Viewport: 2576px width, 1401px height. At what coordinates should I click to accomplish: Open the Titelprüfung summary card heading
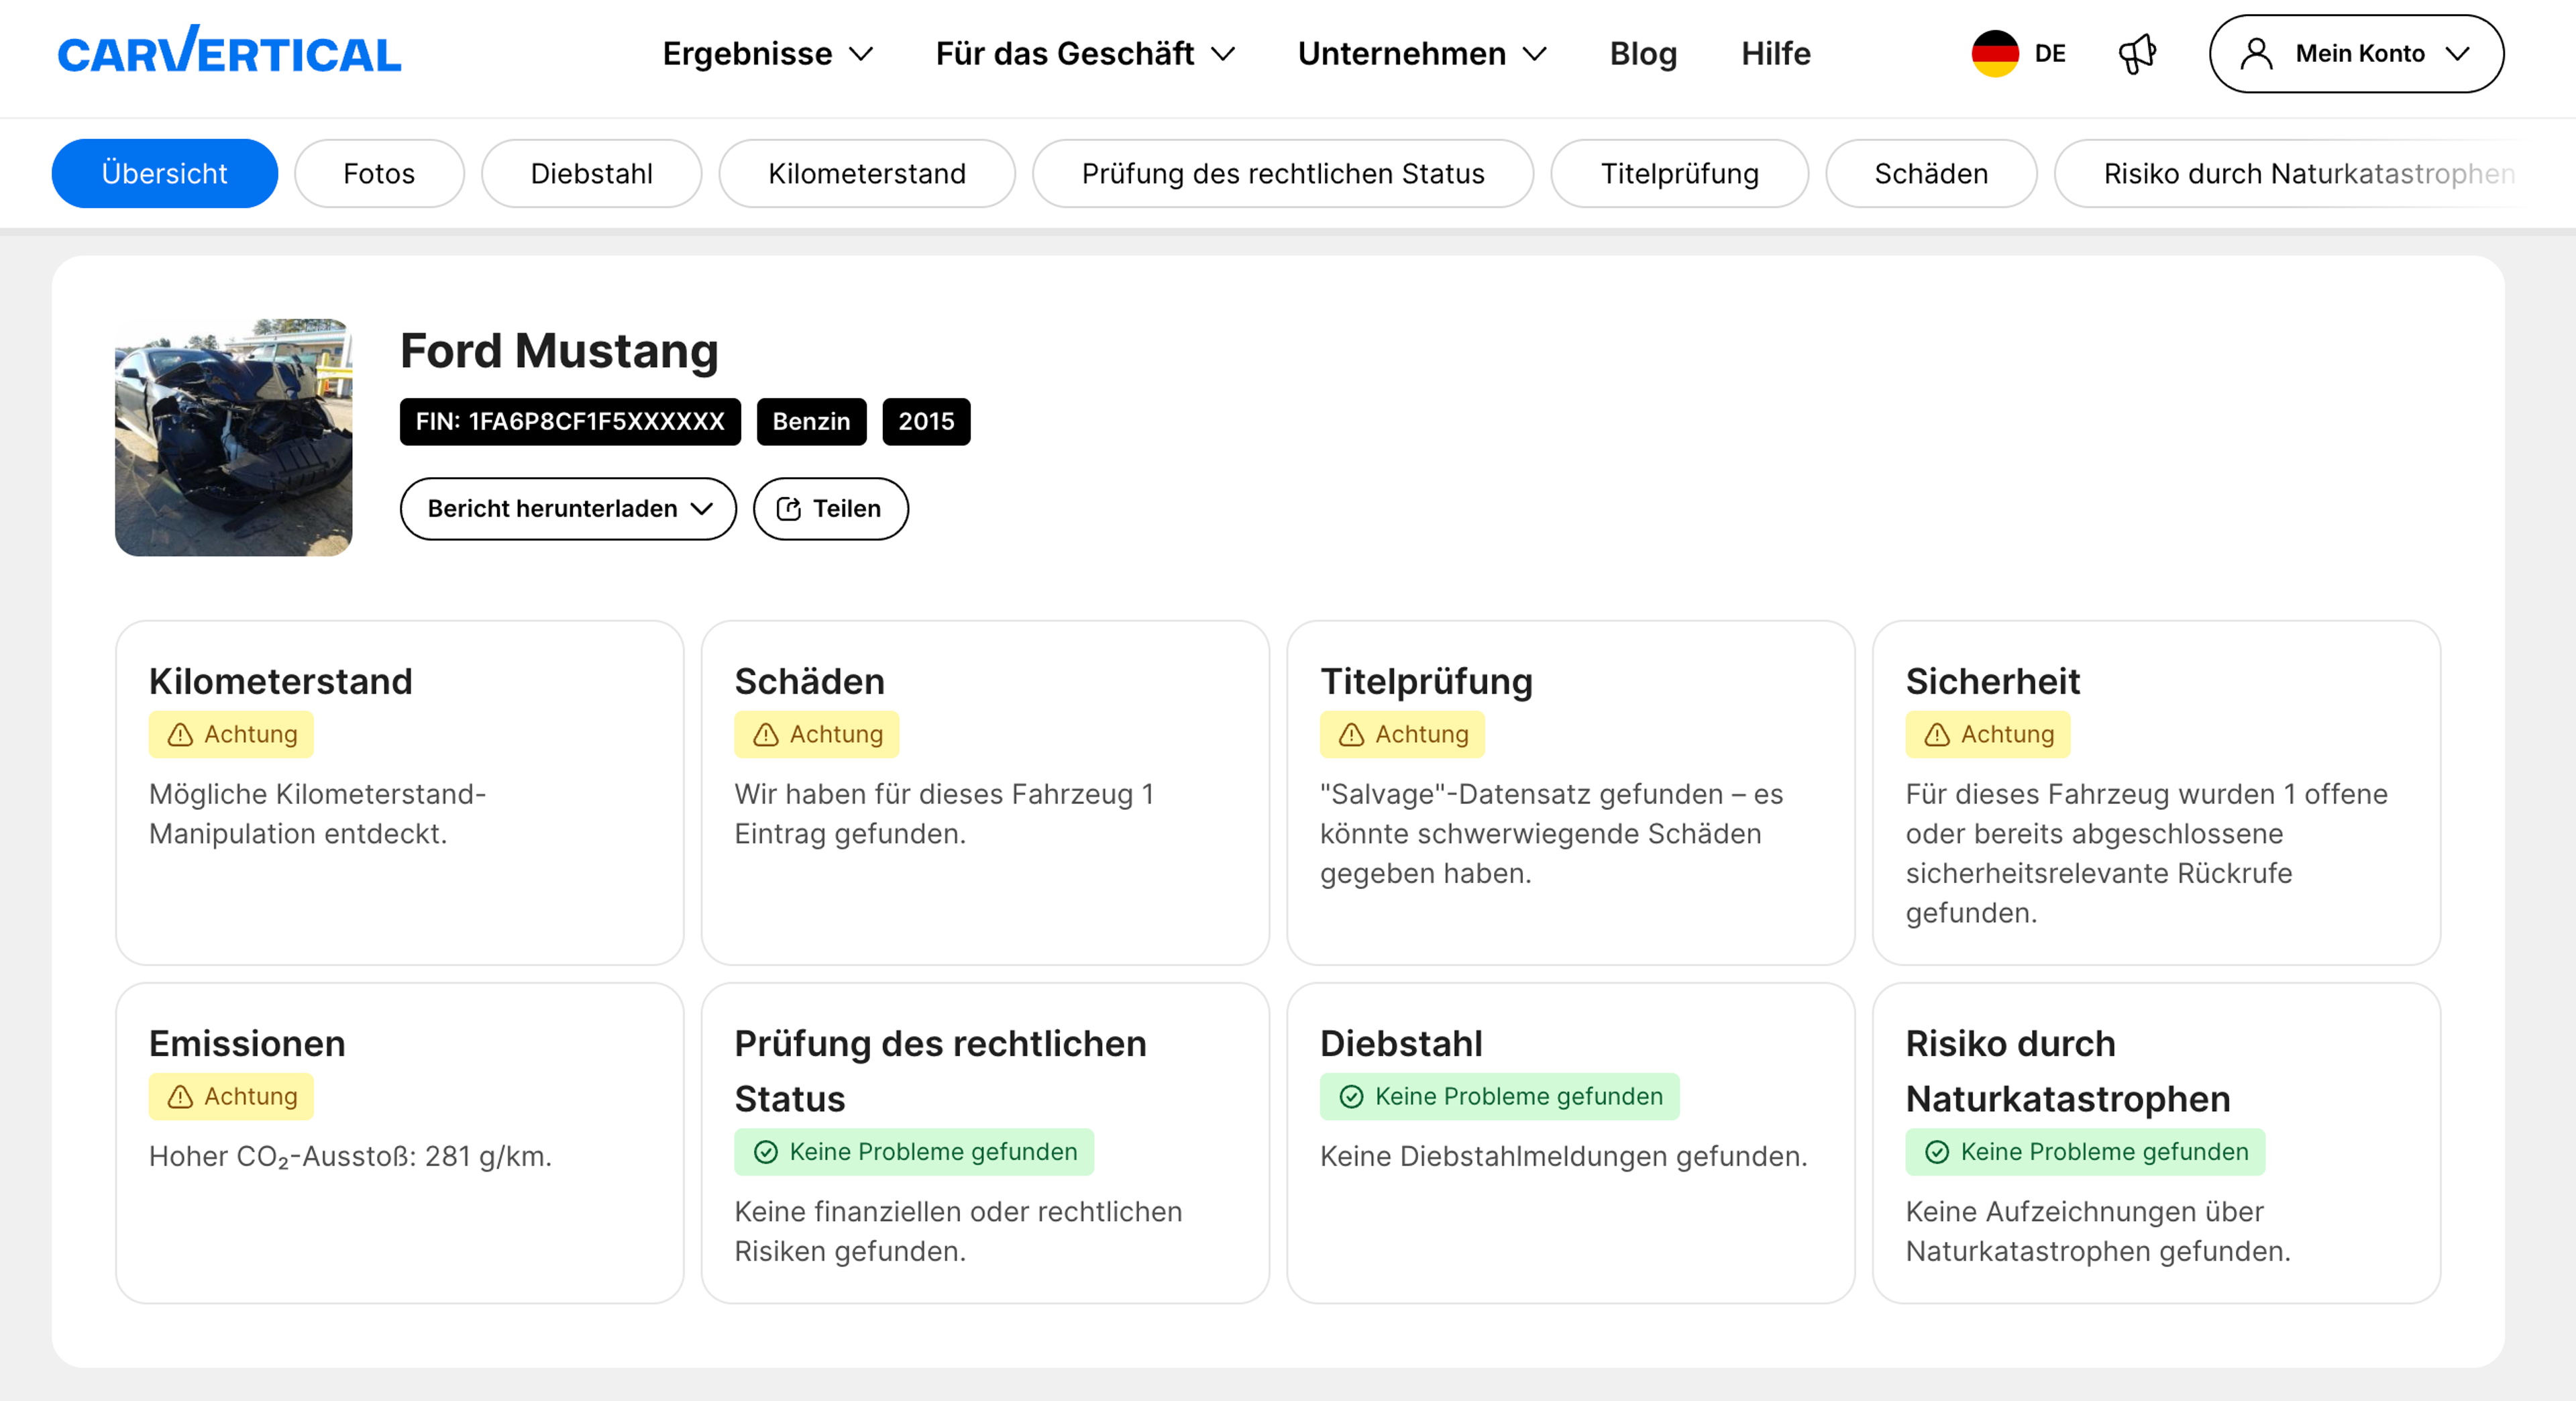[1426, 681]
